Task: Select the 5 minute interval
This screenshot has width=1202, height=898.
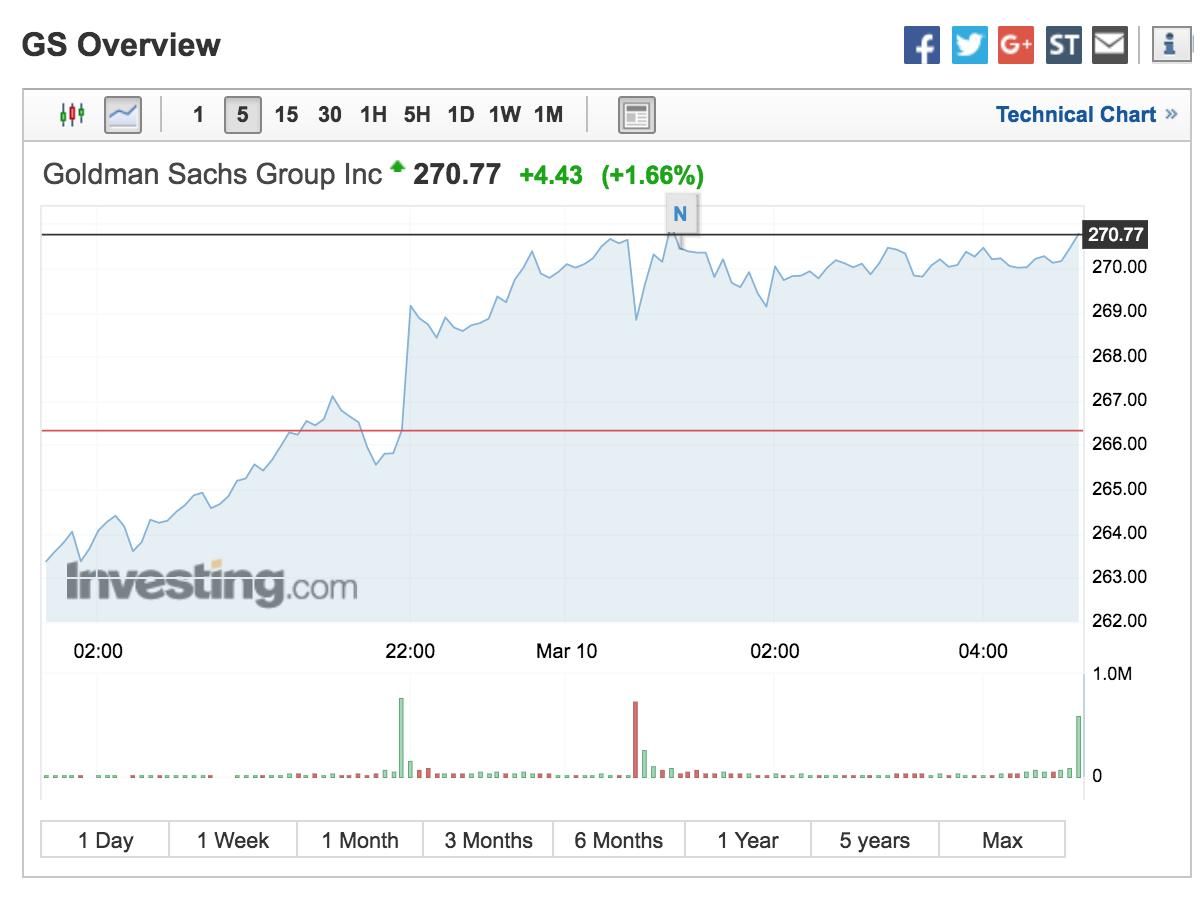Action: click(x=242, y=115)
